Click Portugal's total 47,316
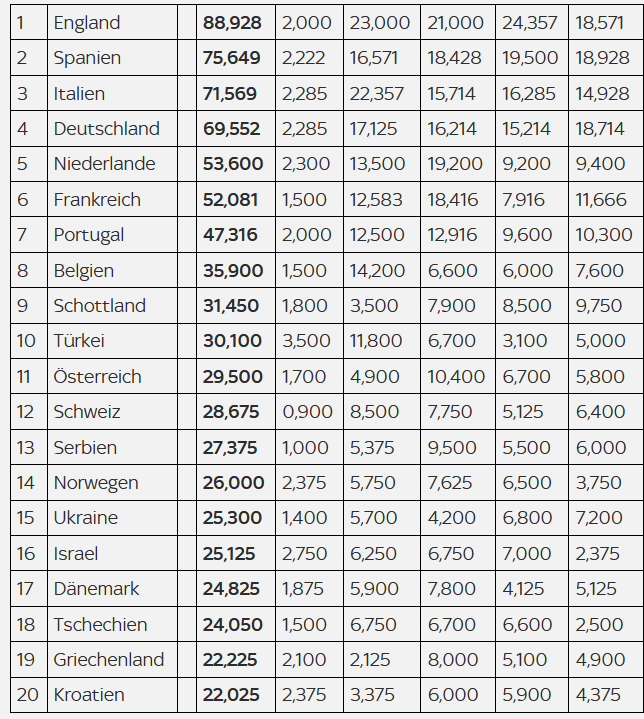This screenshot has height=719, width=644. coord(230,235)
